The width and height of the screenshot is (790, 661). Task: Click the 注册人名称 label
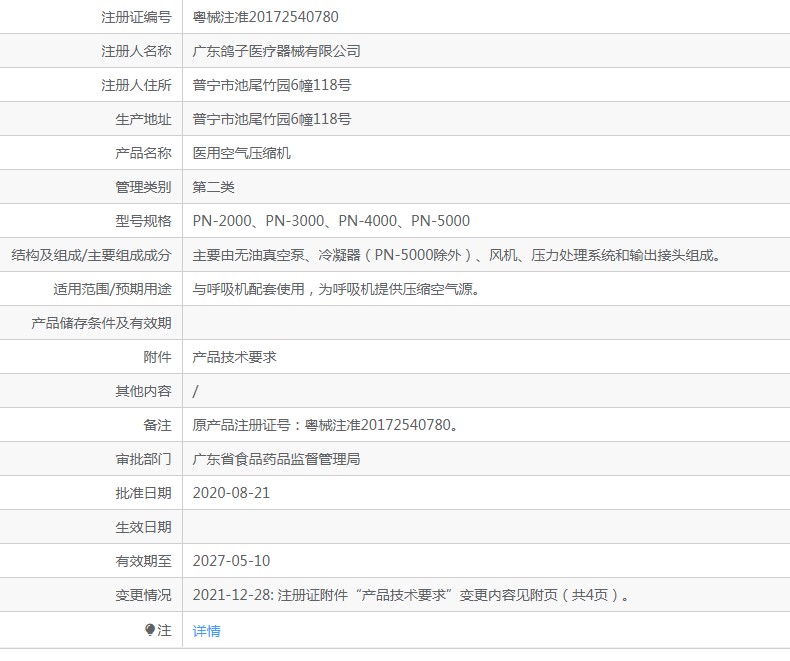coord(136,51)
